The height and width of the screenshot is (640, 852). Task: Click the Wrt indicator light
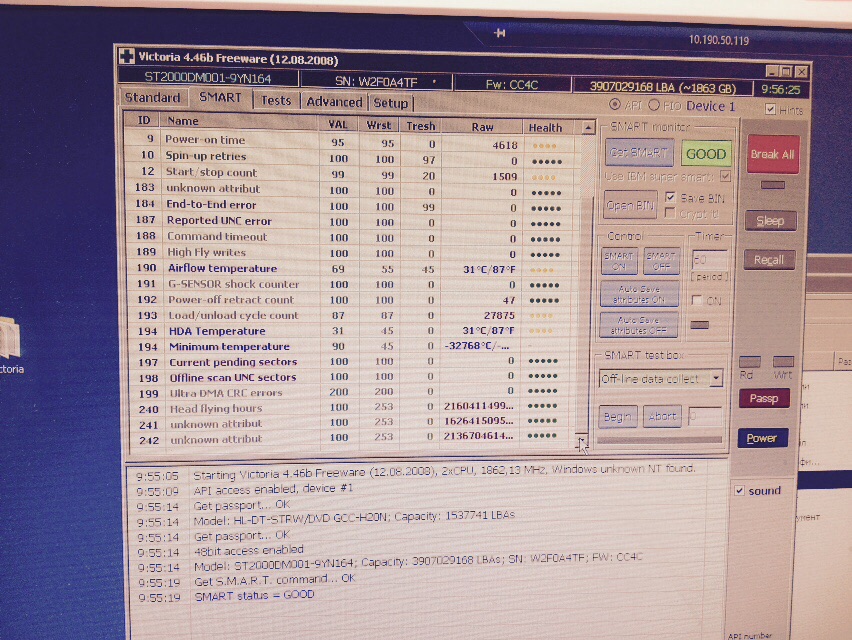pyautogui.click(x=784, y=362)
